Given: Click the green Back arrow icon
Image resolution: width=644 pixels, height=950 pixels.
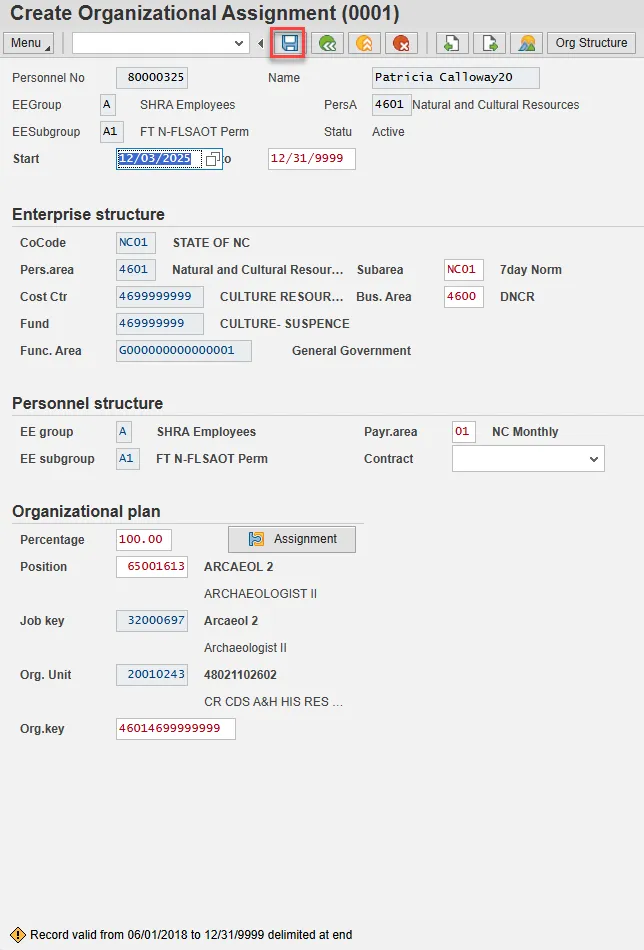Looking at the screenshot, I should pyautogui.click(x=326, y=43).
